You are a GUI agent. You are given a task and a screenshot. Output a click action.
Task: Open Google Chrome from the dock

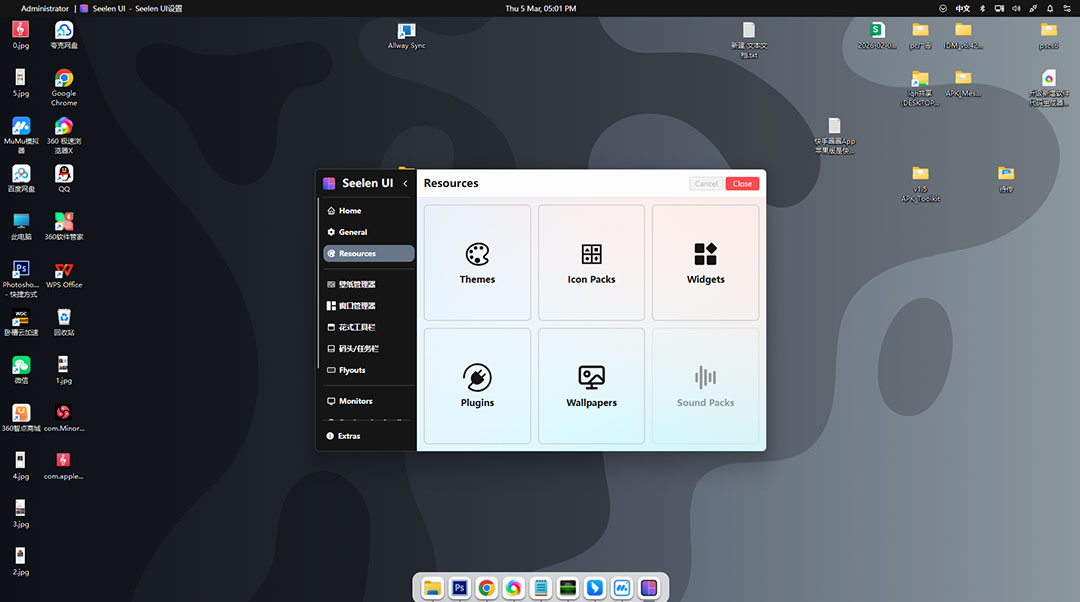point(486,588)
